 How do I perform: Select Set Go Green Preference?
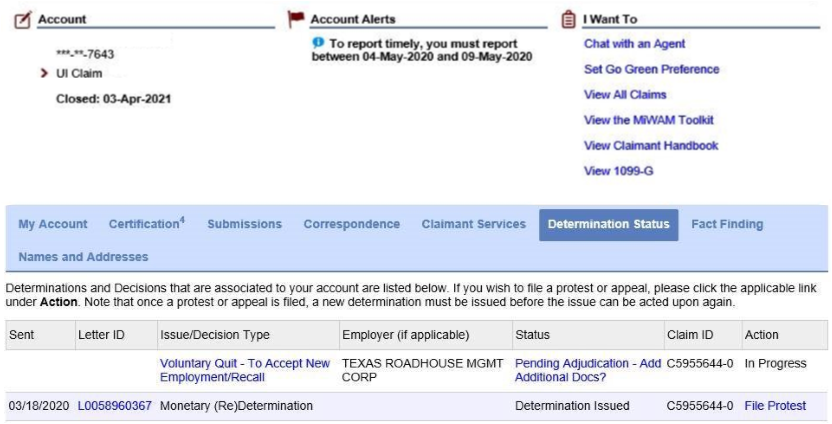pos(651,69)
